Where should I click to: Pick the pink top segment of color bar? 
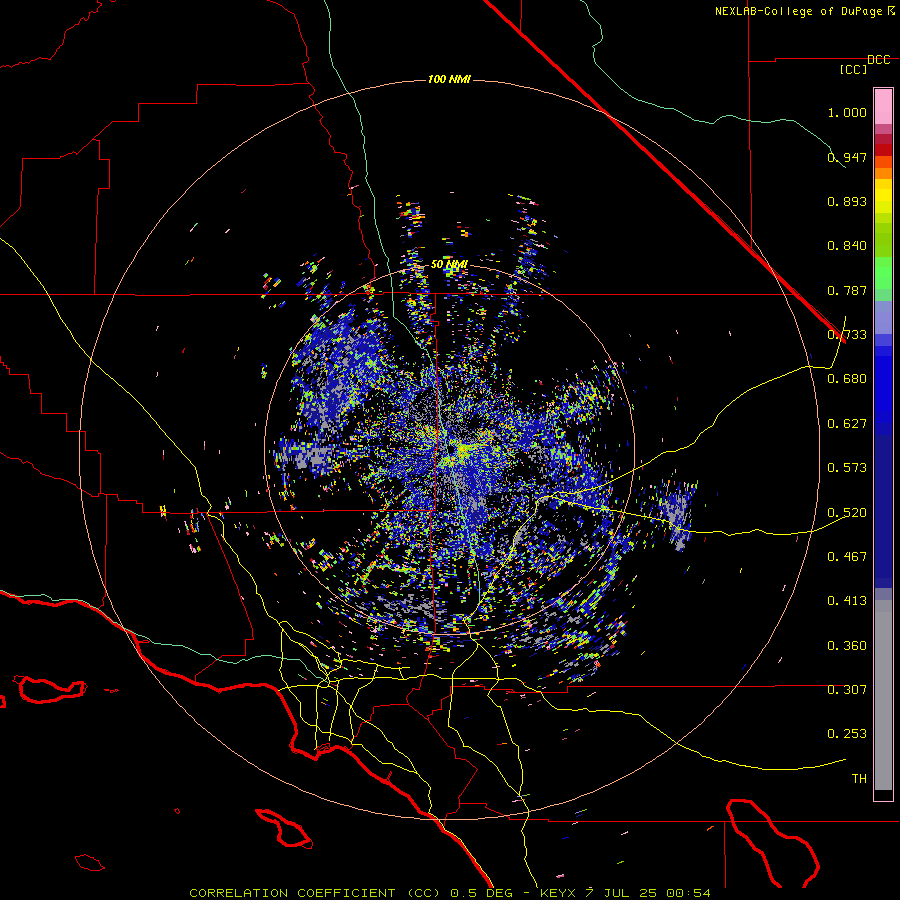coord(883,107)
